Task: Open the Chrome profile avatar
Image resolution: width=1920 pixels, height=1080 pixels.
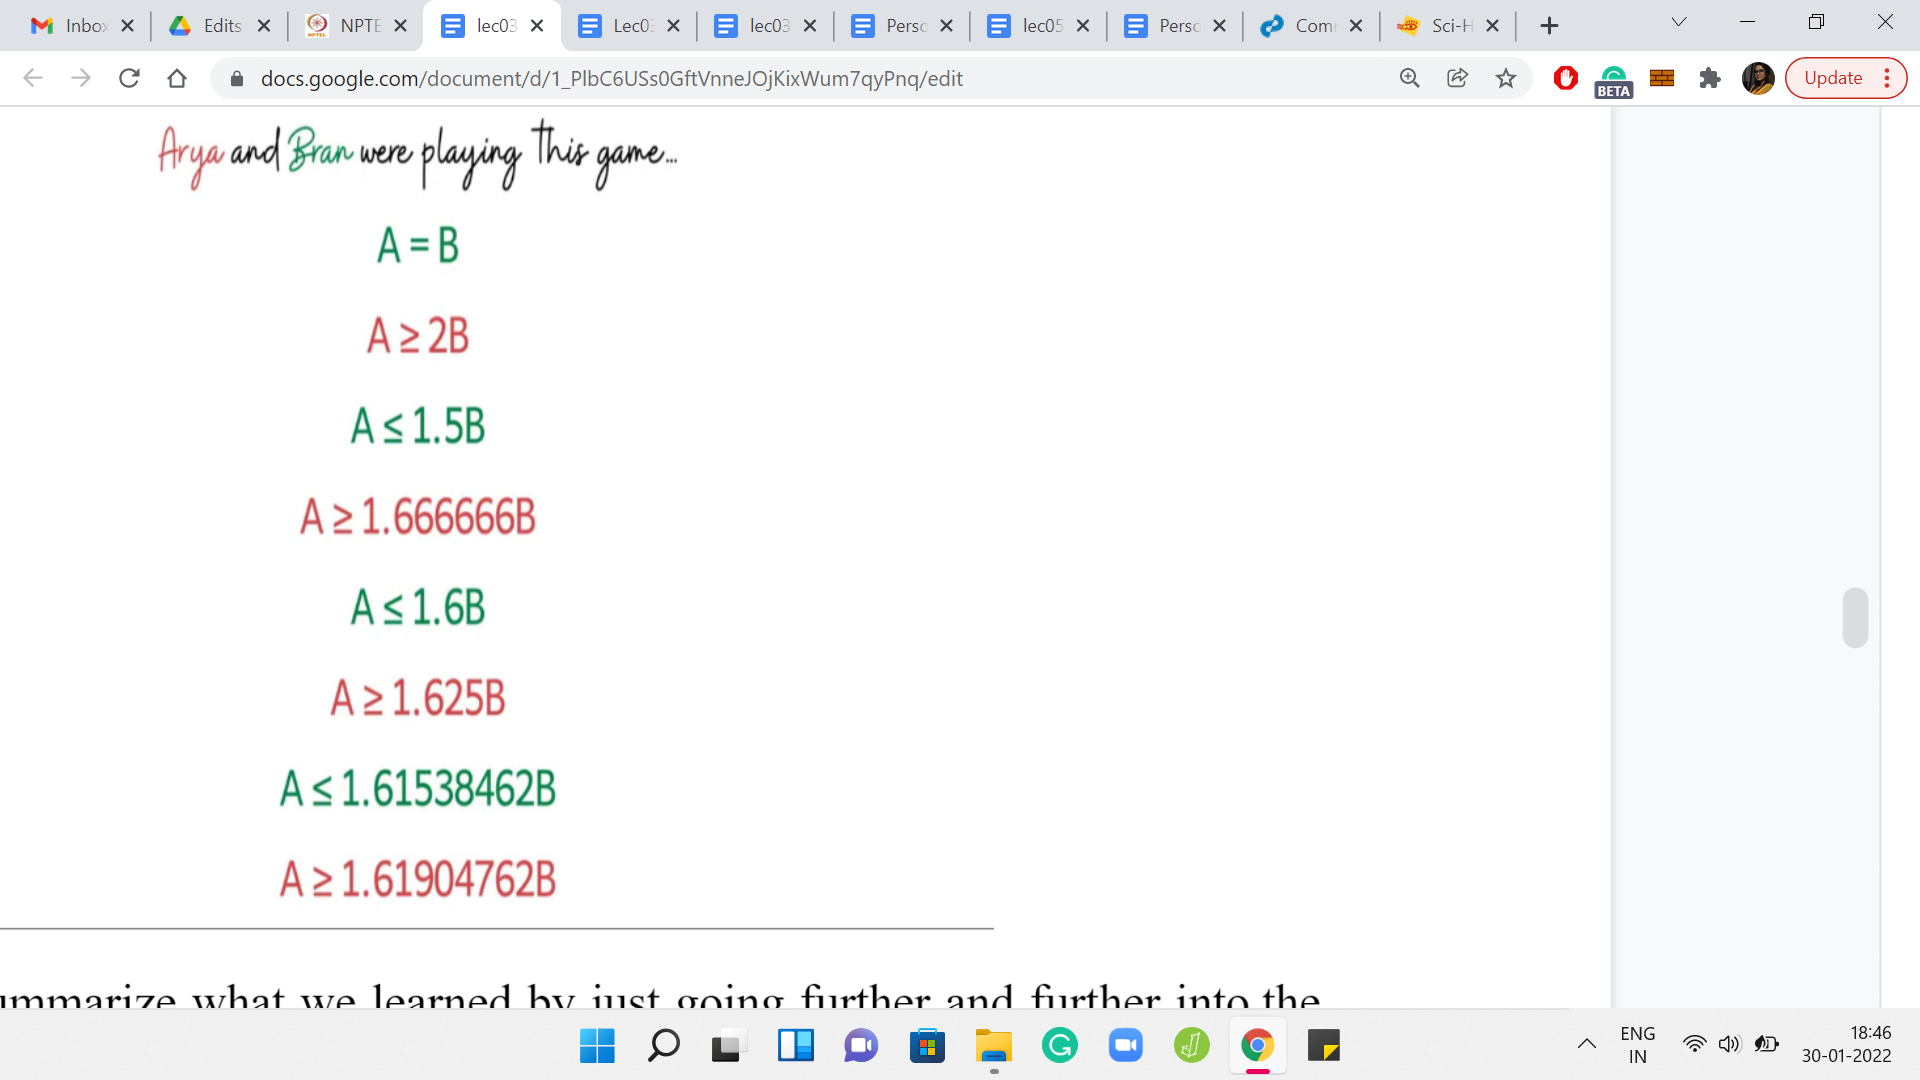Action: (x=1758, y=78)
